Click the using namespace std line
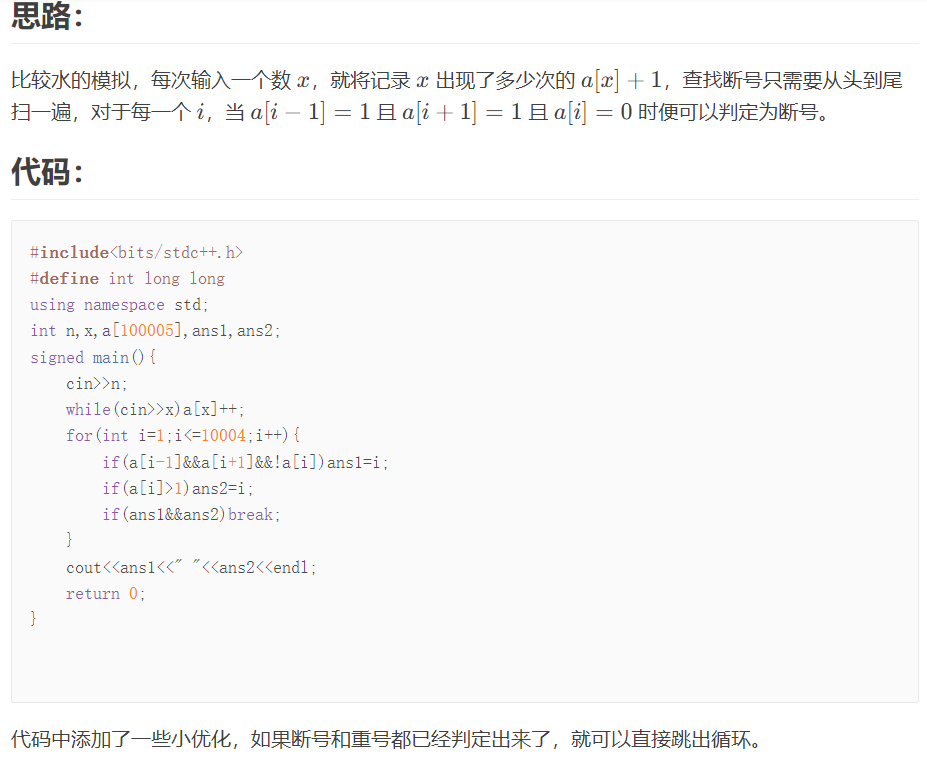Screen dimensions: 927x761 (119, 305)
